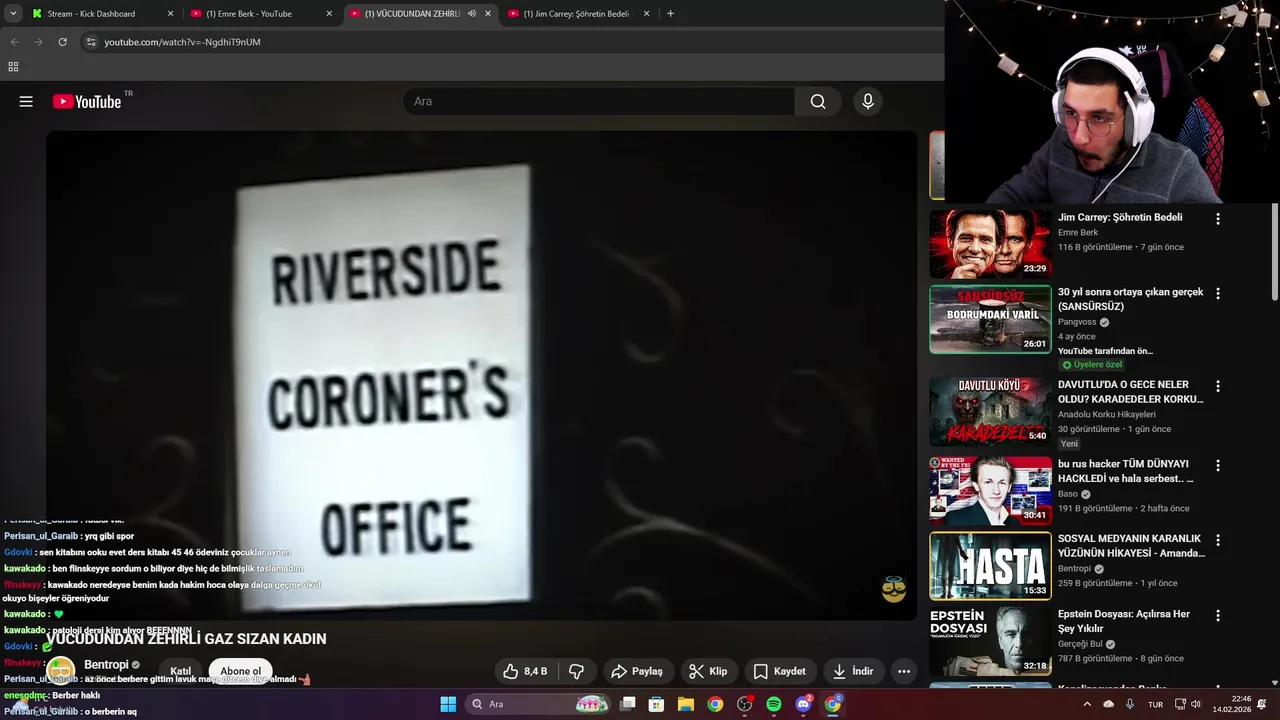Open options for 'bu rus hacker' suggestion

point(1217,466)
